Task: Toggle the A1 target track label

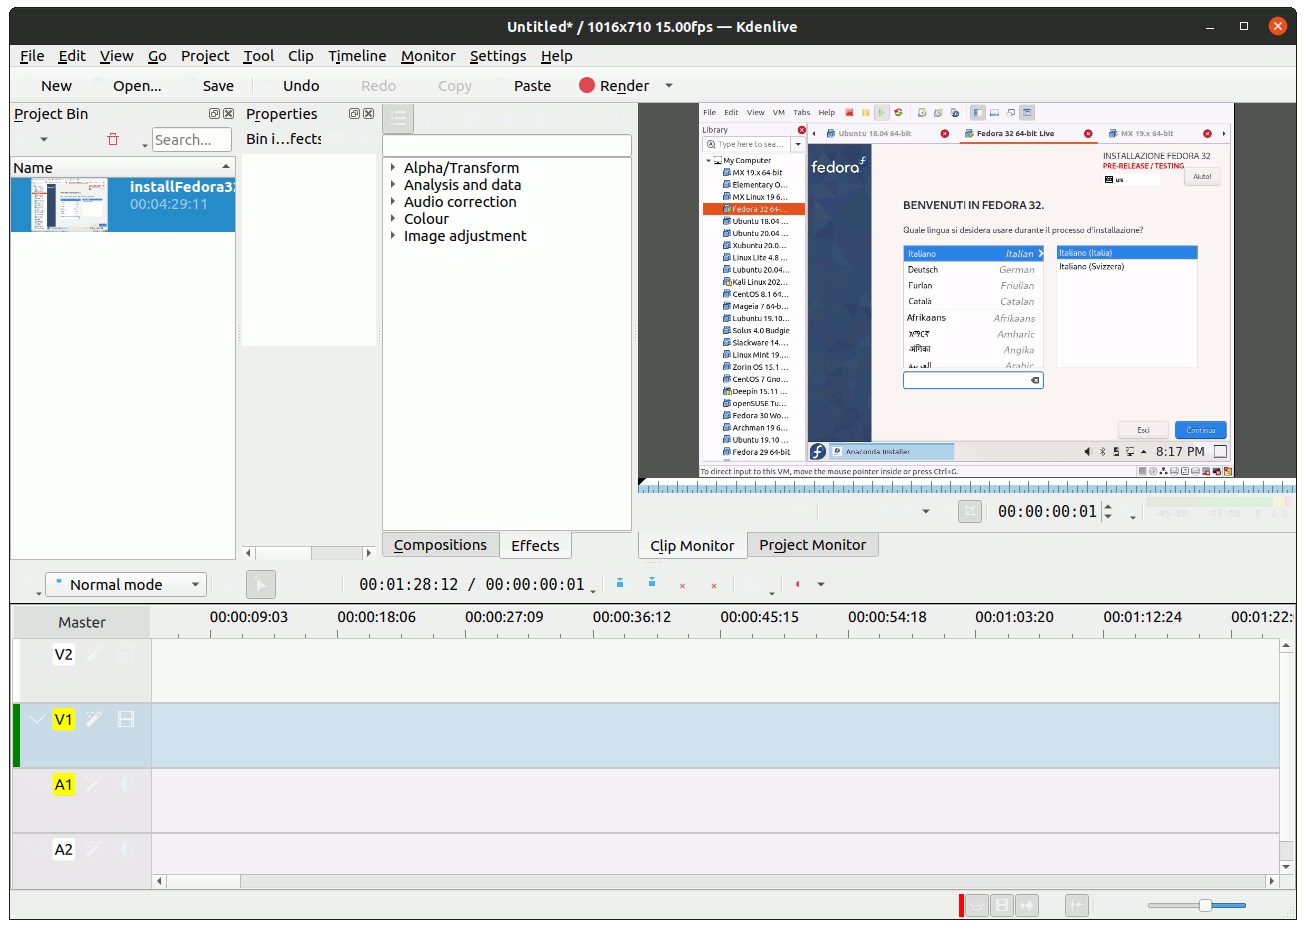Action: (x=64, y=784)
